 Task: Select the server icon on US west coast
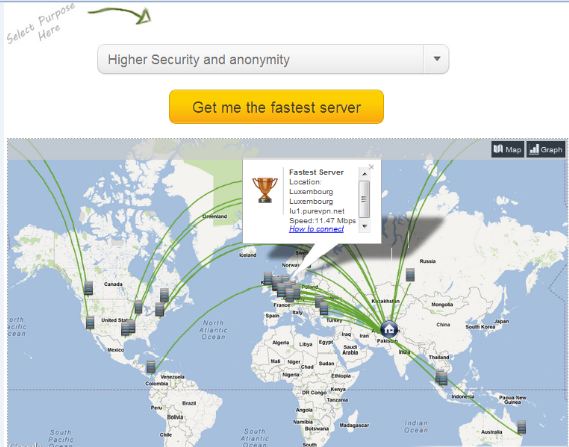click(90, 323)
